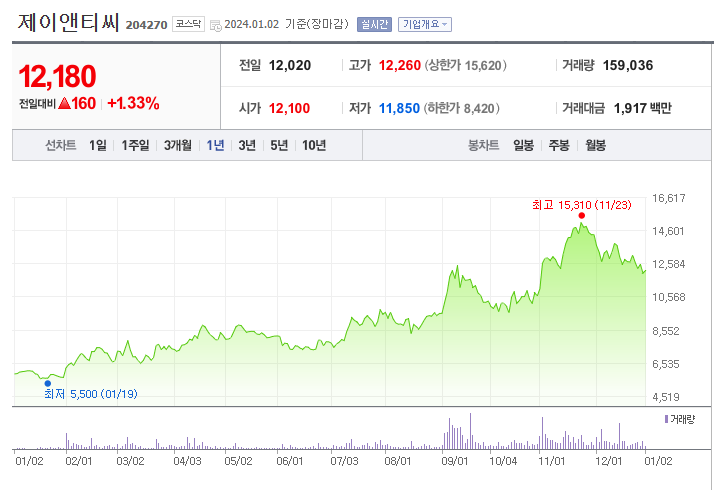Select the 5년 line chart tab
Viewport: 714px width, 490px height.
pos(279,145)
